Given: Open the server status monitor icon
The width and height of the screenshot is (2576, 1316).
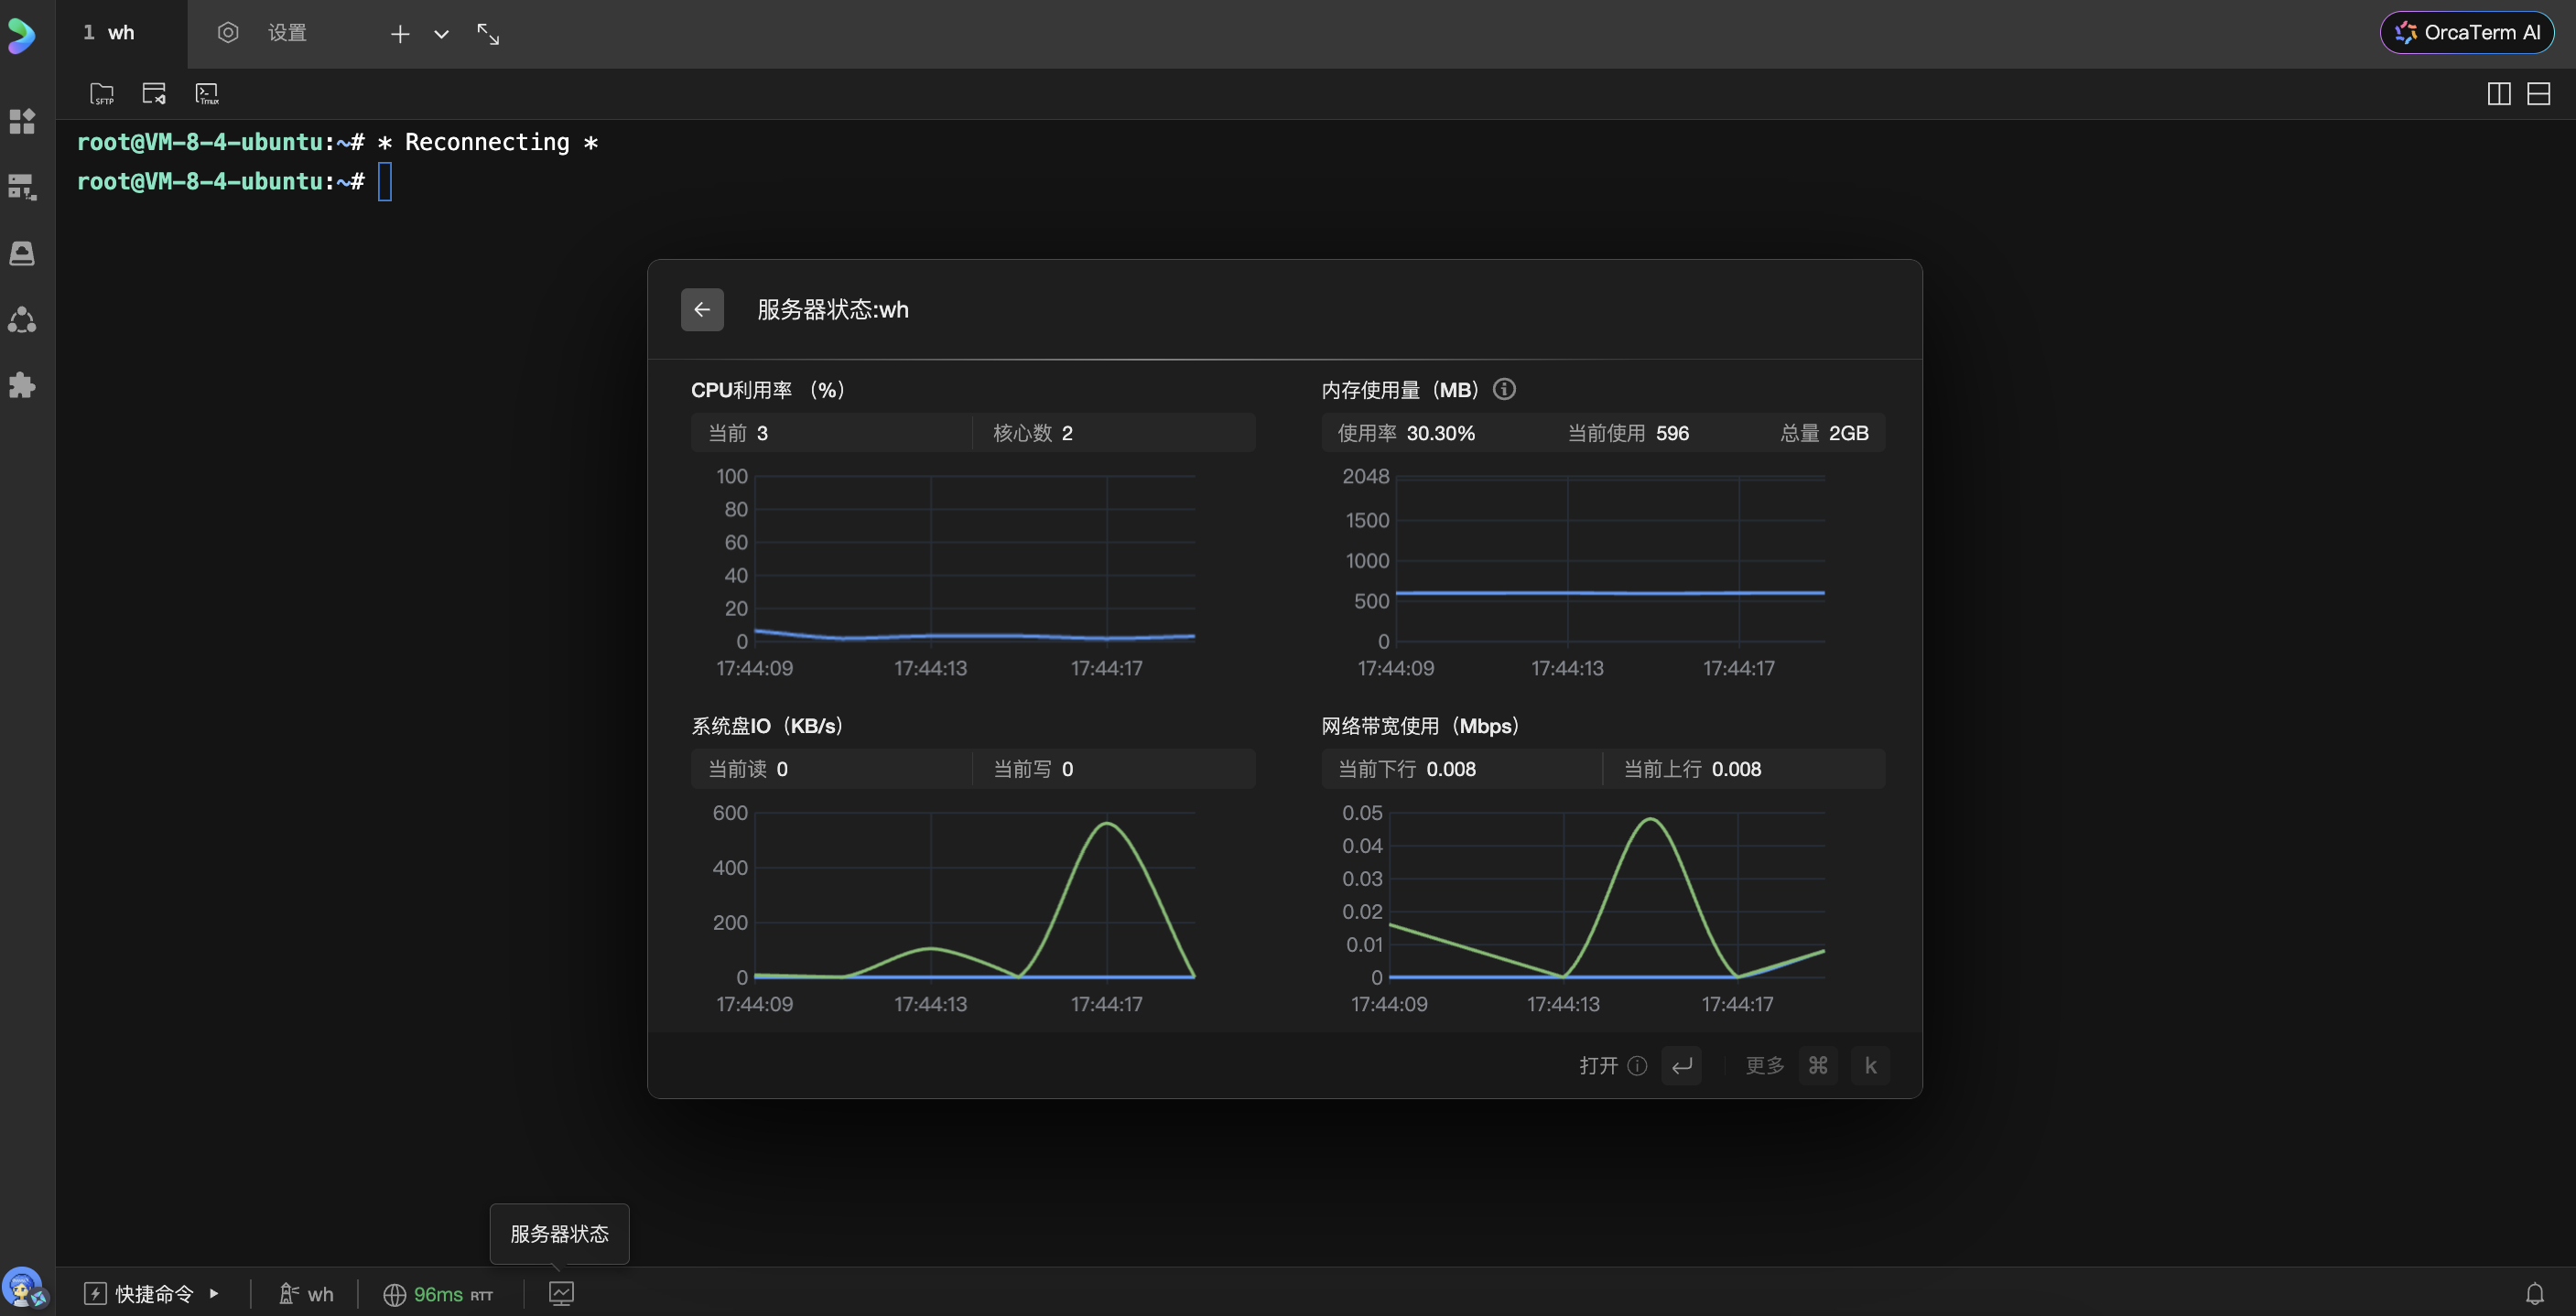Looking at the screenshot, I should click(x=561, y=1293).
